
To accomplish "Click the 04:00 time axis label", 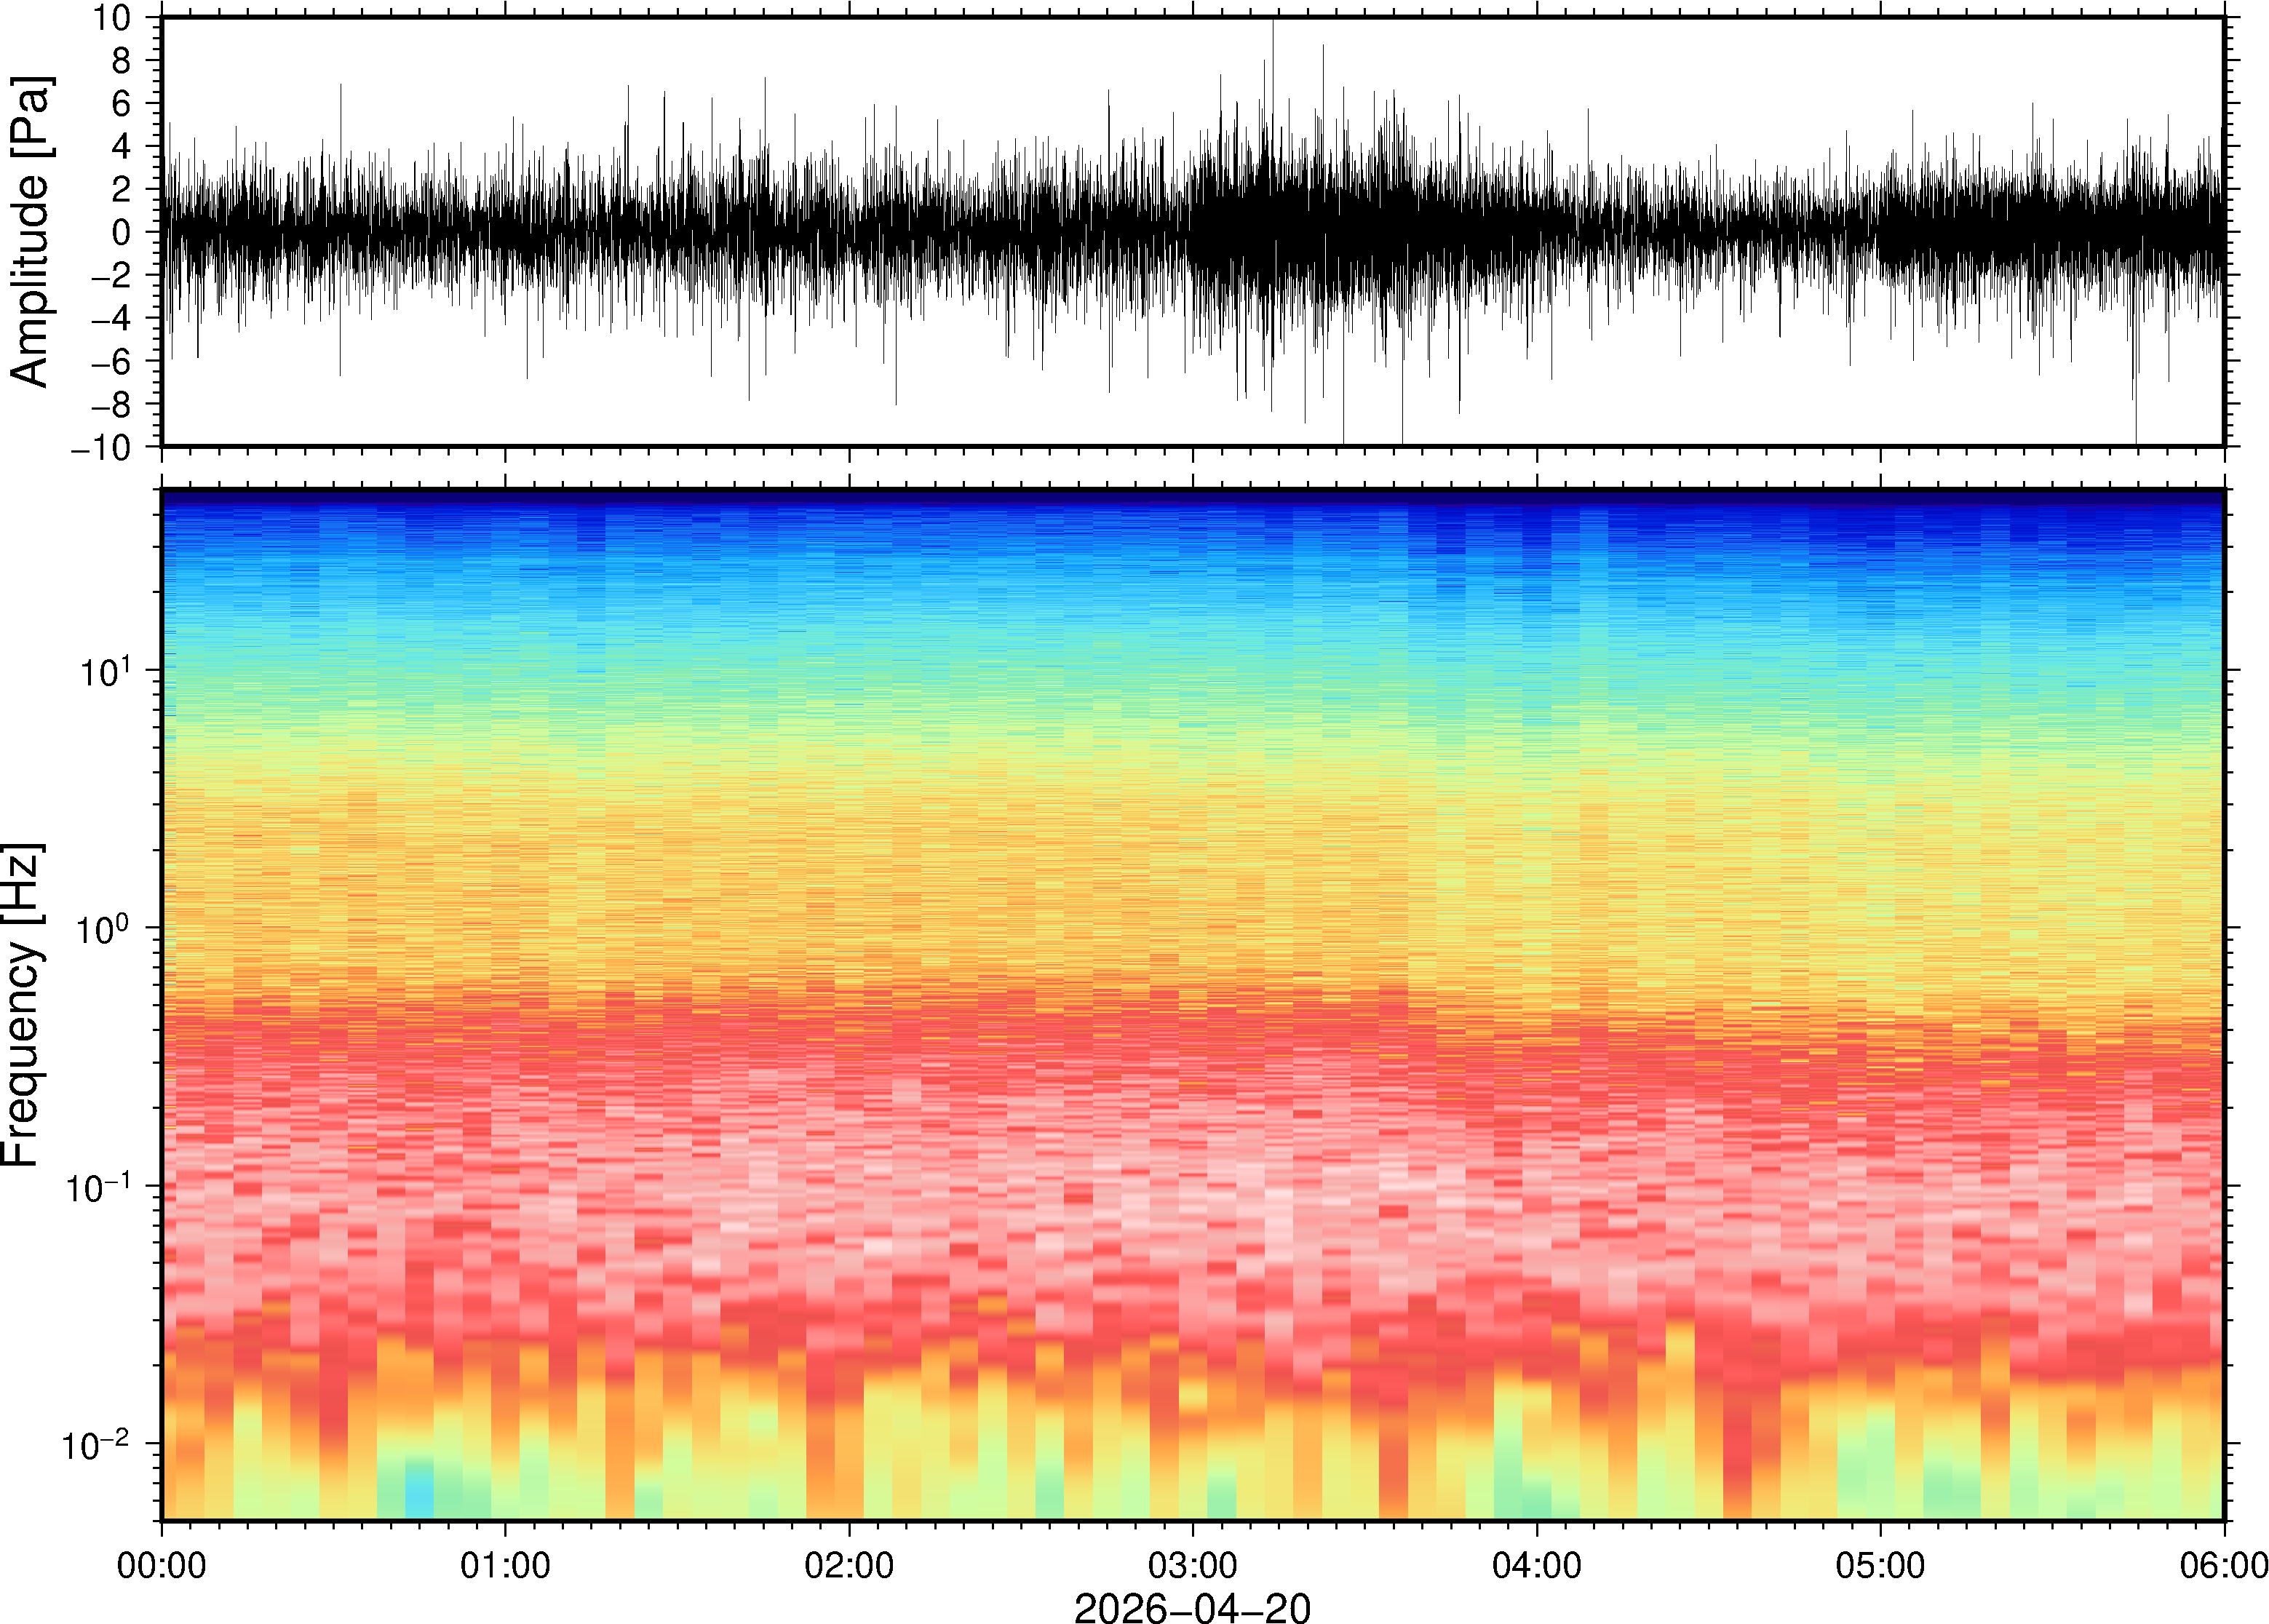I will pos(1537,1565).
